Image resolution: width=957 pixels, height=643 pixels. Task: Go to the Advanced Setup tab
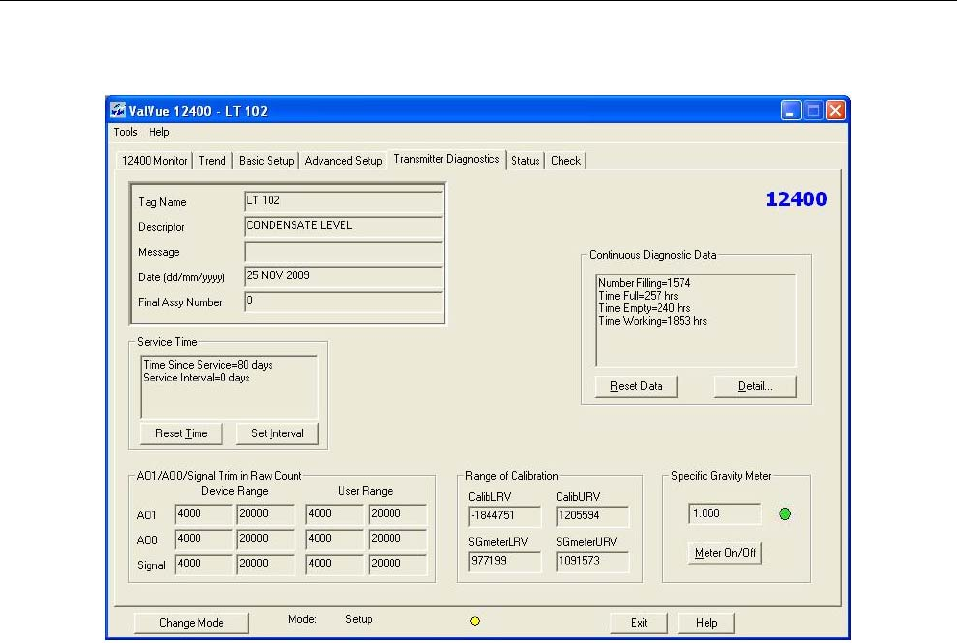tap(343, 161)
